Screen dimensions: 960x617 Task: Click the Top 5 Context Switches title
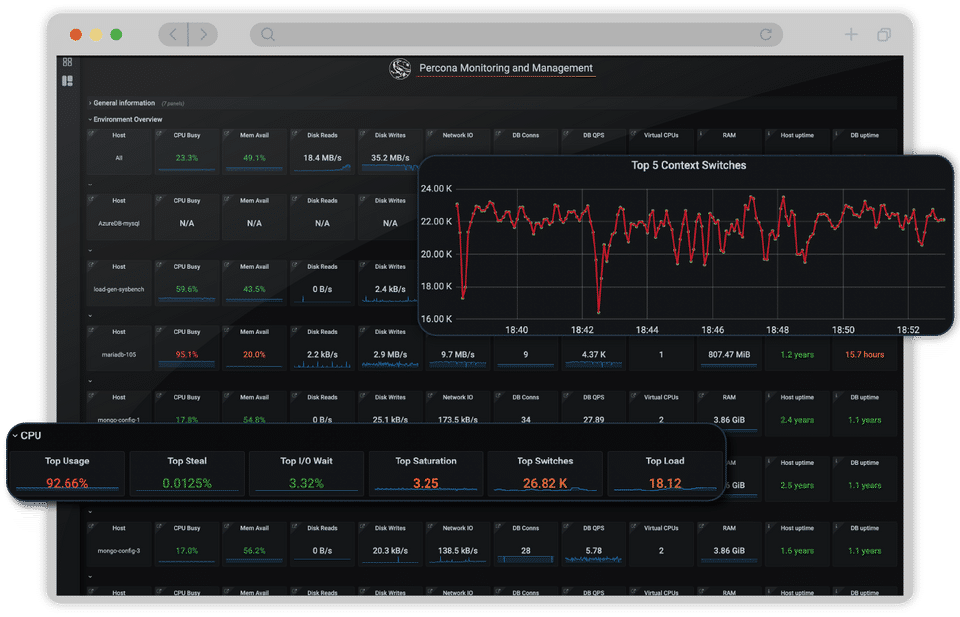(x=689, y=165)
